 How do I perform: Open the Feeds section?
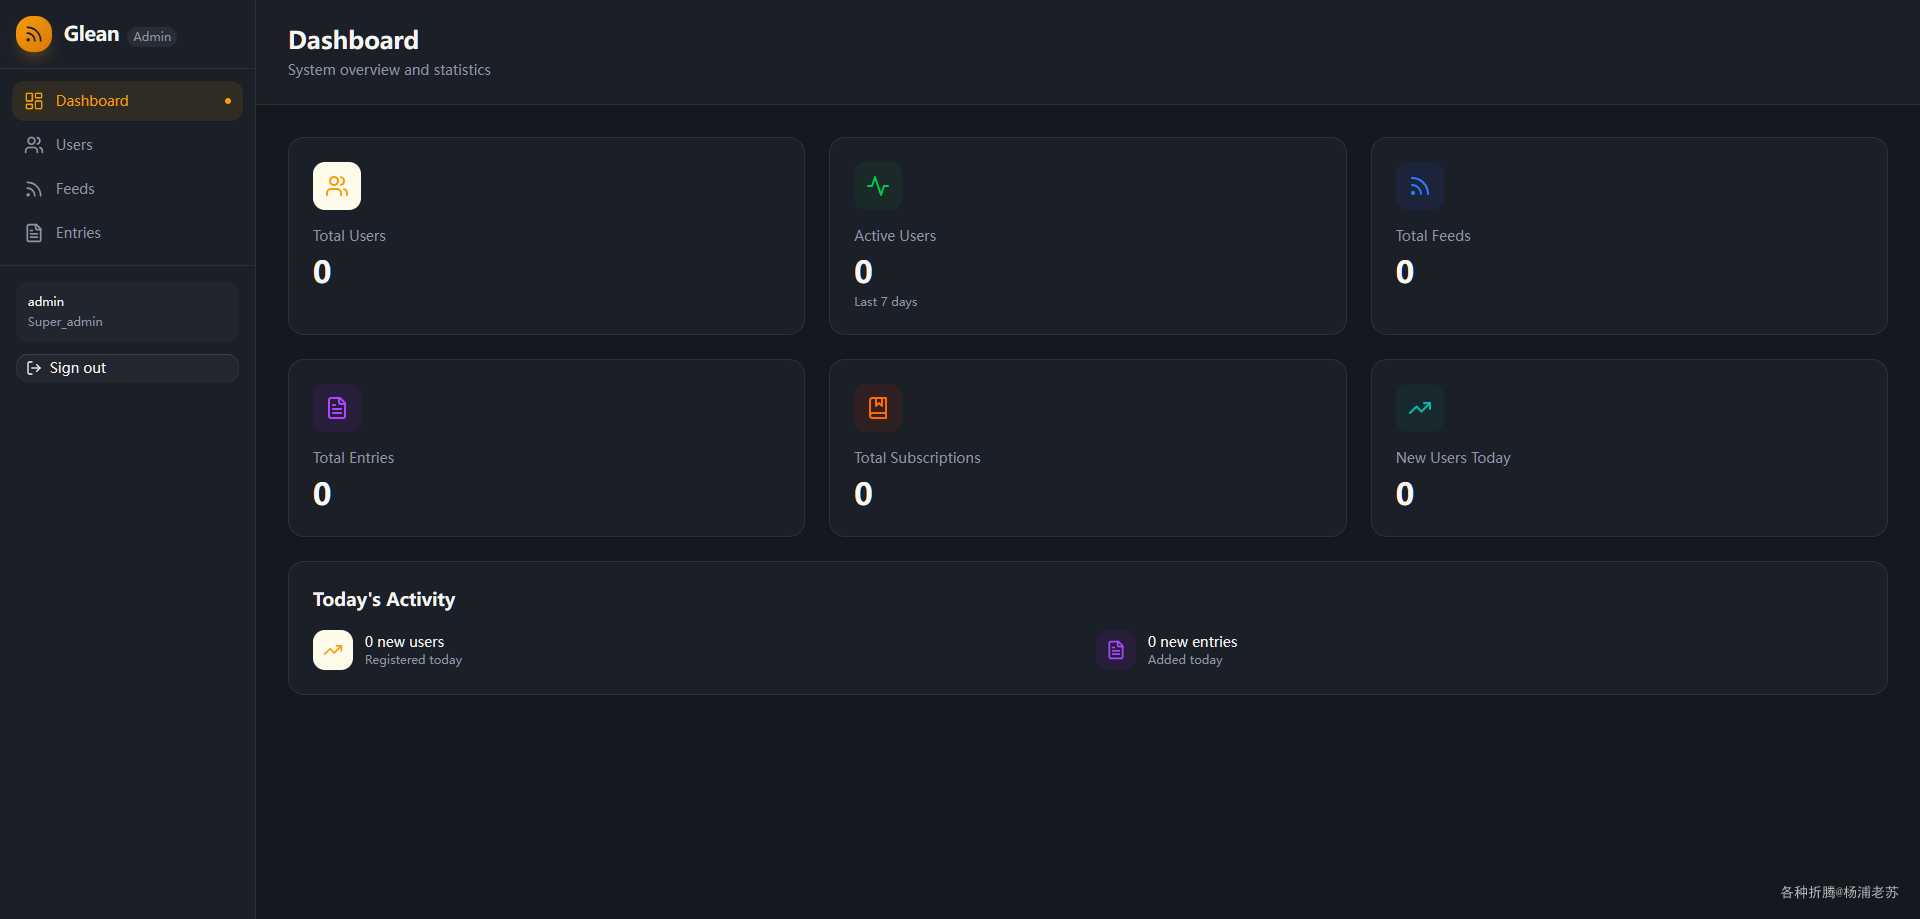click(127, 189)
